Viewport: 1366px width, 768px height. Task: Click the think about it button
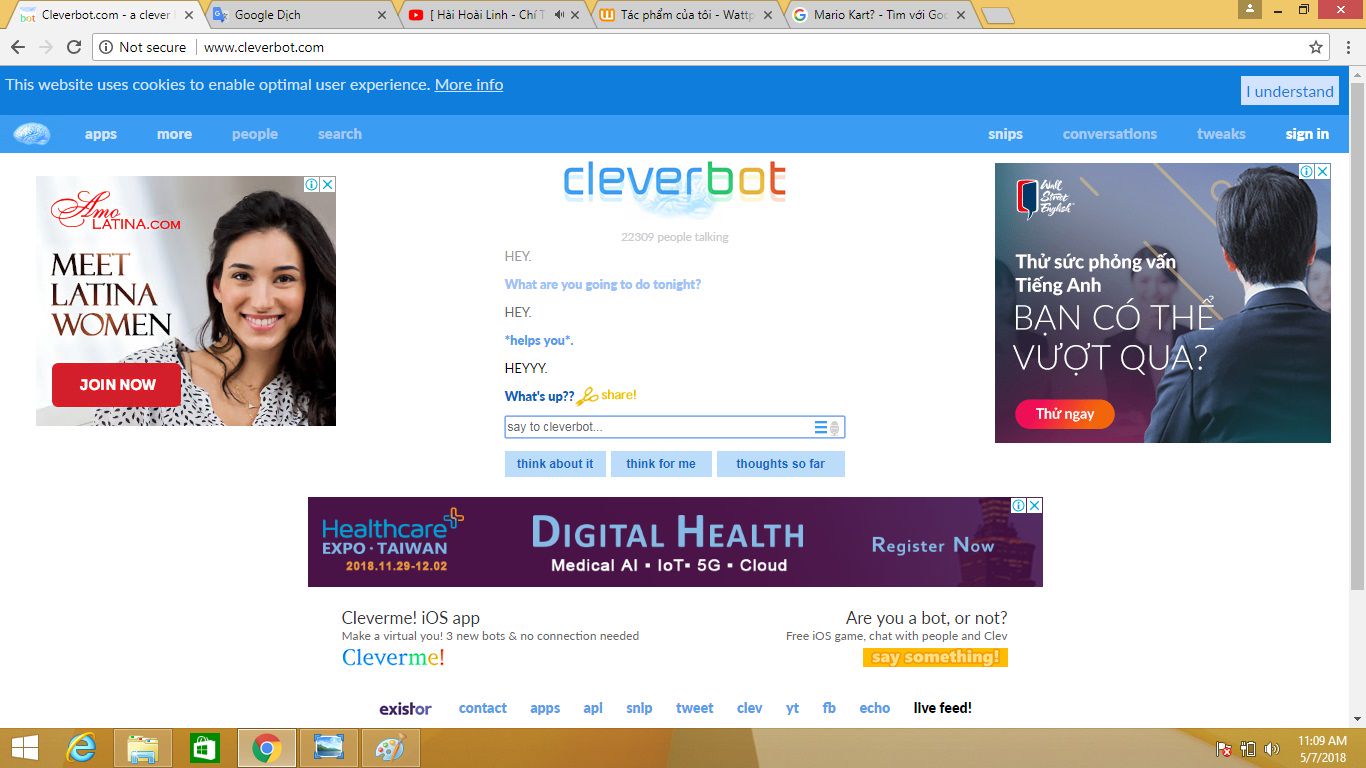click(x=555, y=464)
